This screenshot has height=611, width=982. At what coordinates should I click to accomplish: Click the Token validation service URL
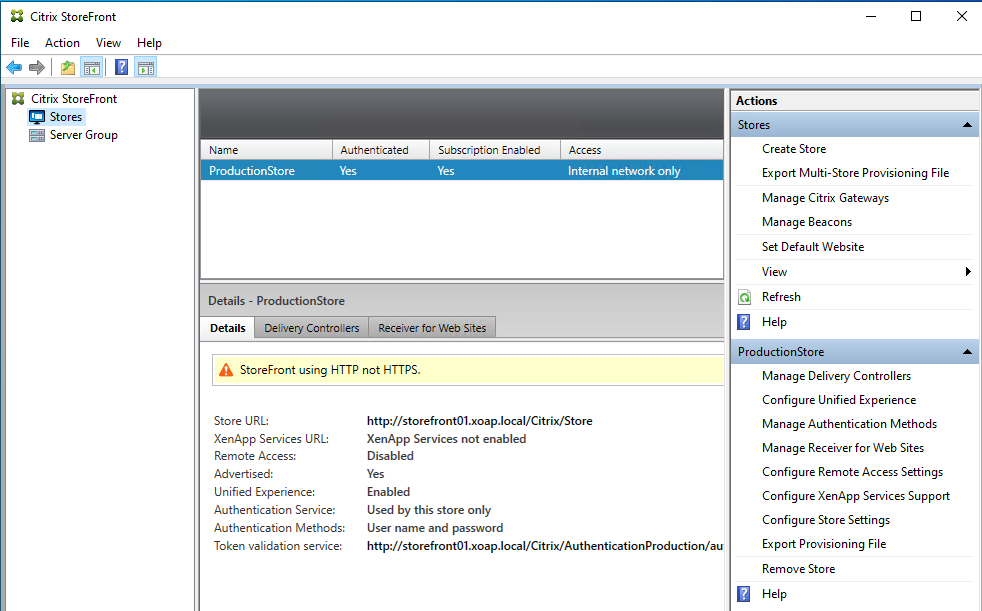[545, 546]
